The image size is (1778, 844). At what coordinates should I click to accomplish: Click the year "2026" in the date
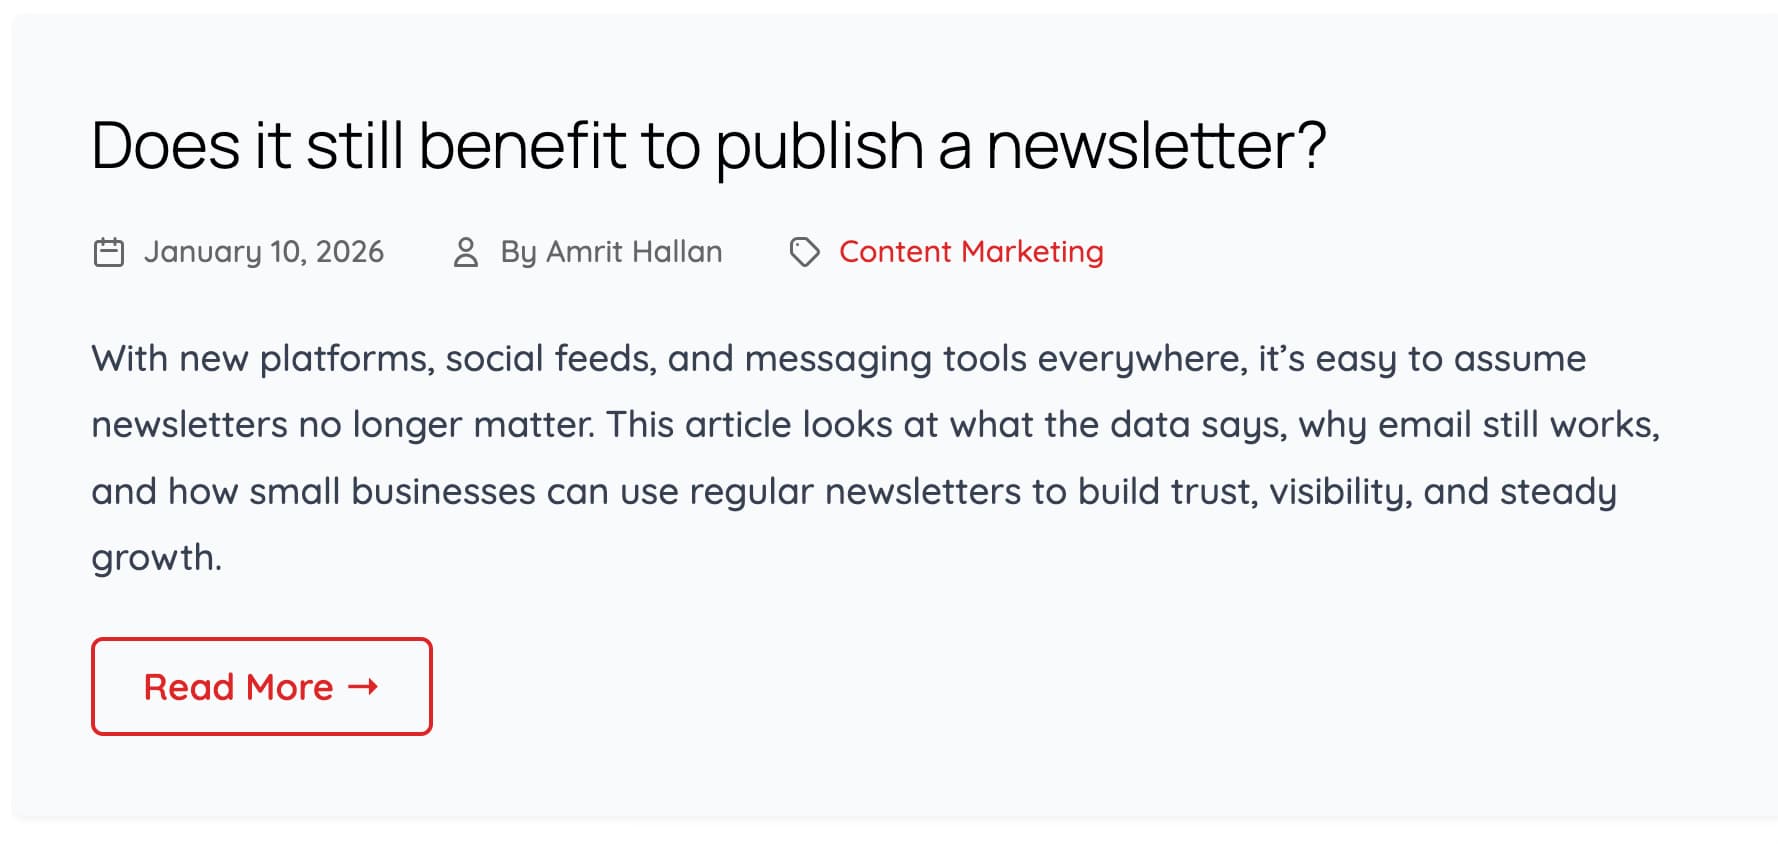click(349, 252)
